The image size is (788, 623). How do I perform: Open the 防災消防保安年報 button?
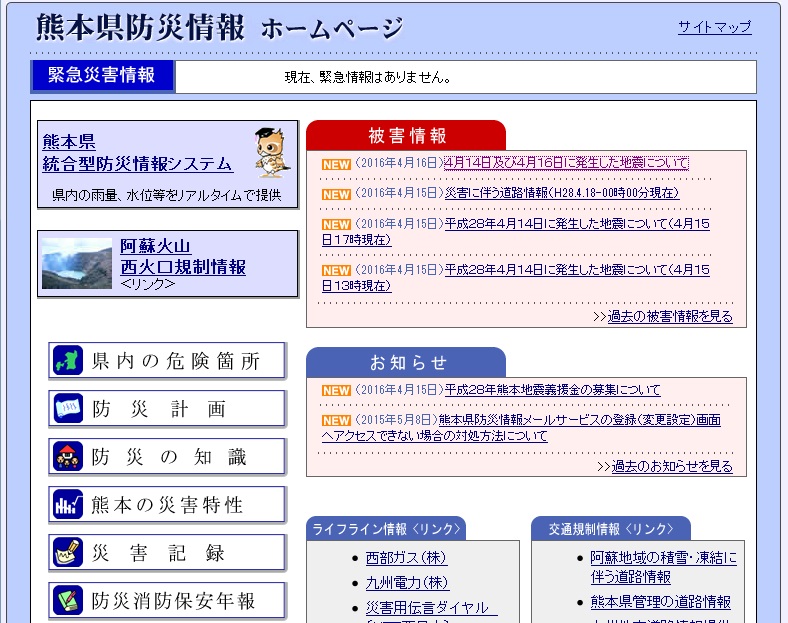click(167, 600)
